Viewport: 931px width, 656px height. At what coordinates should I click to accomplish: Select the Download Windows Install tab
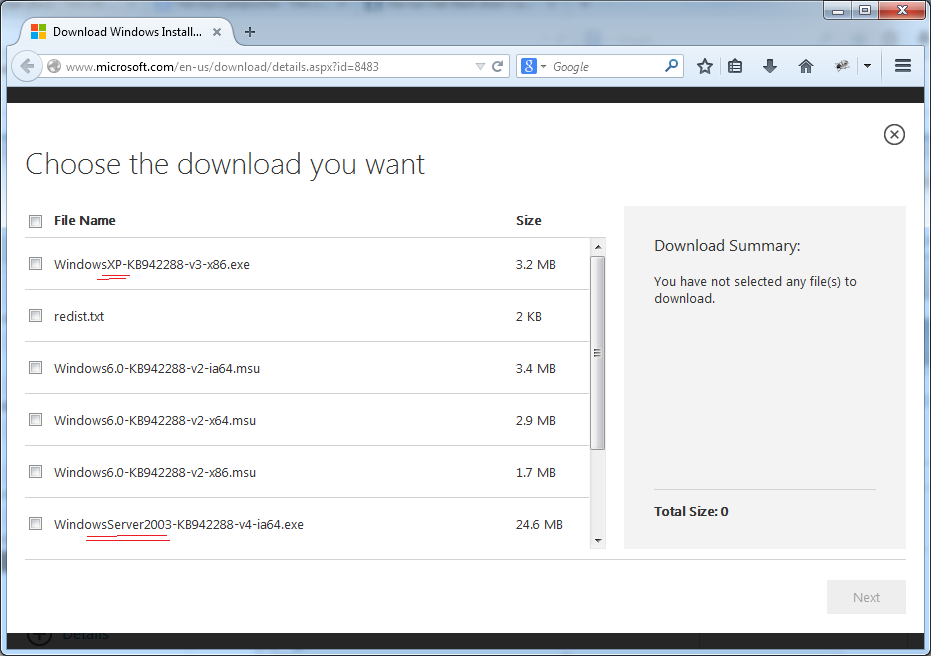(x=126, y=32)
